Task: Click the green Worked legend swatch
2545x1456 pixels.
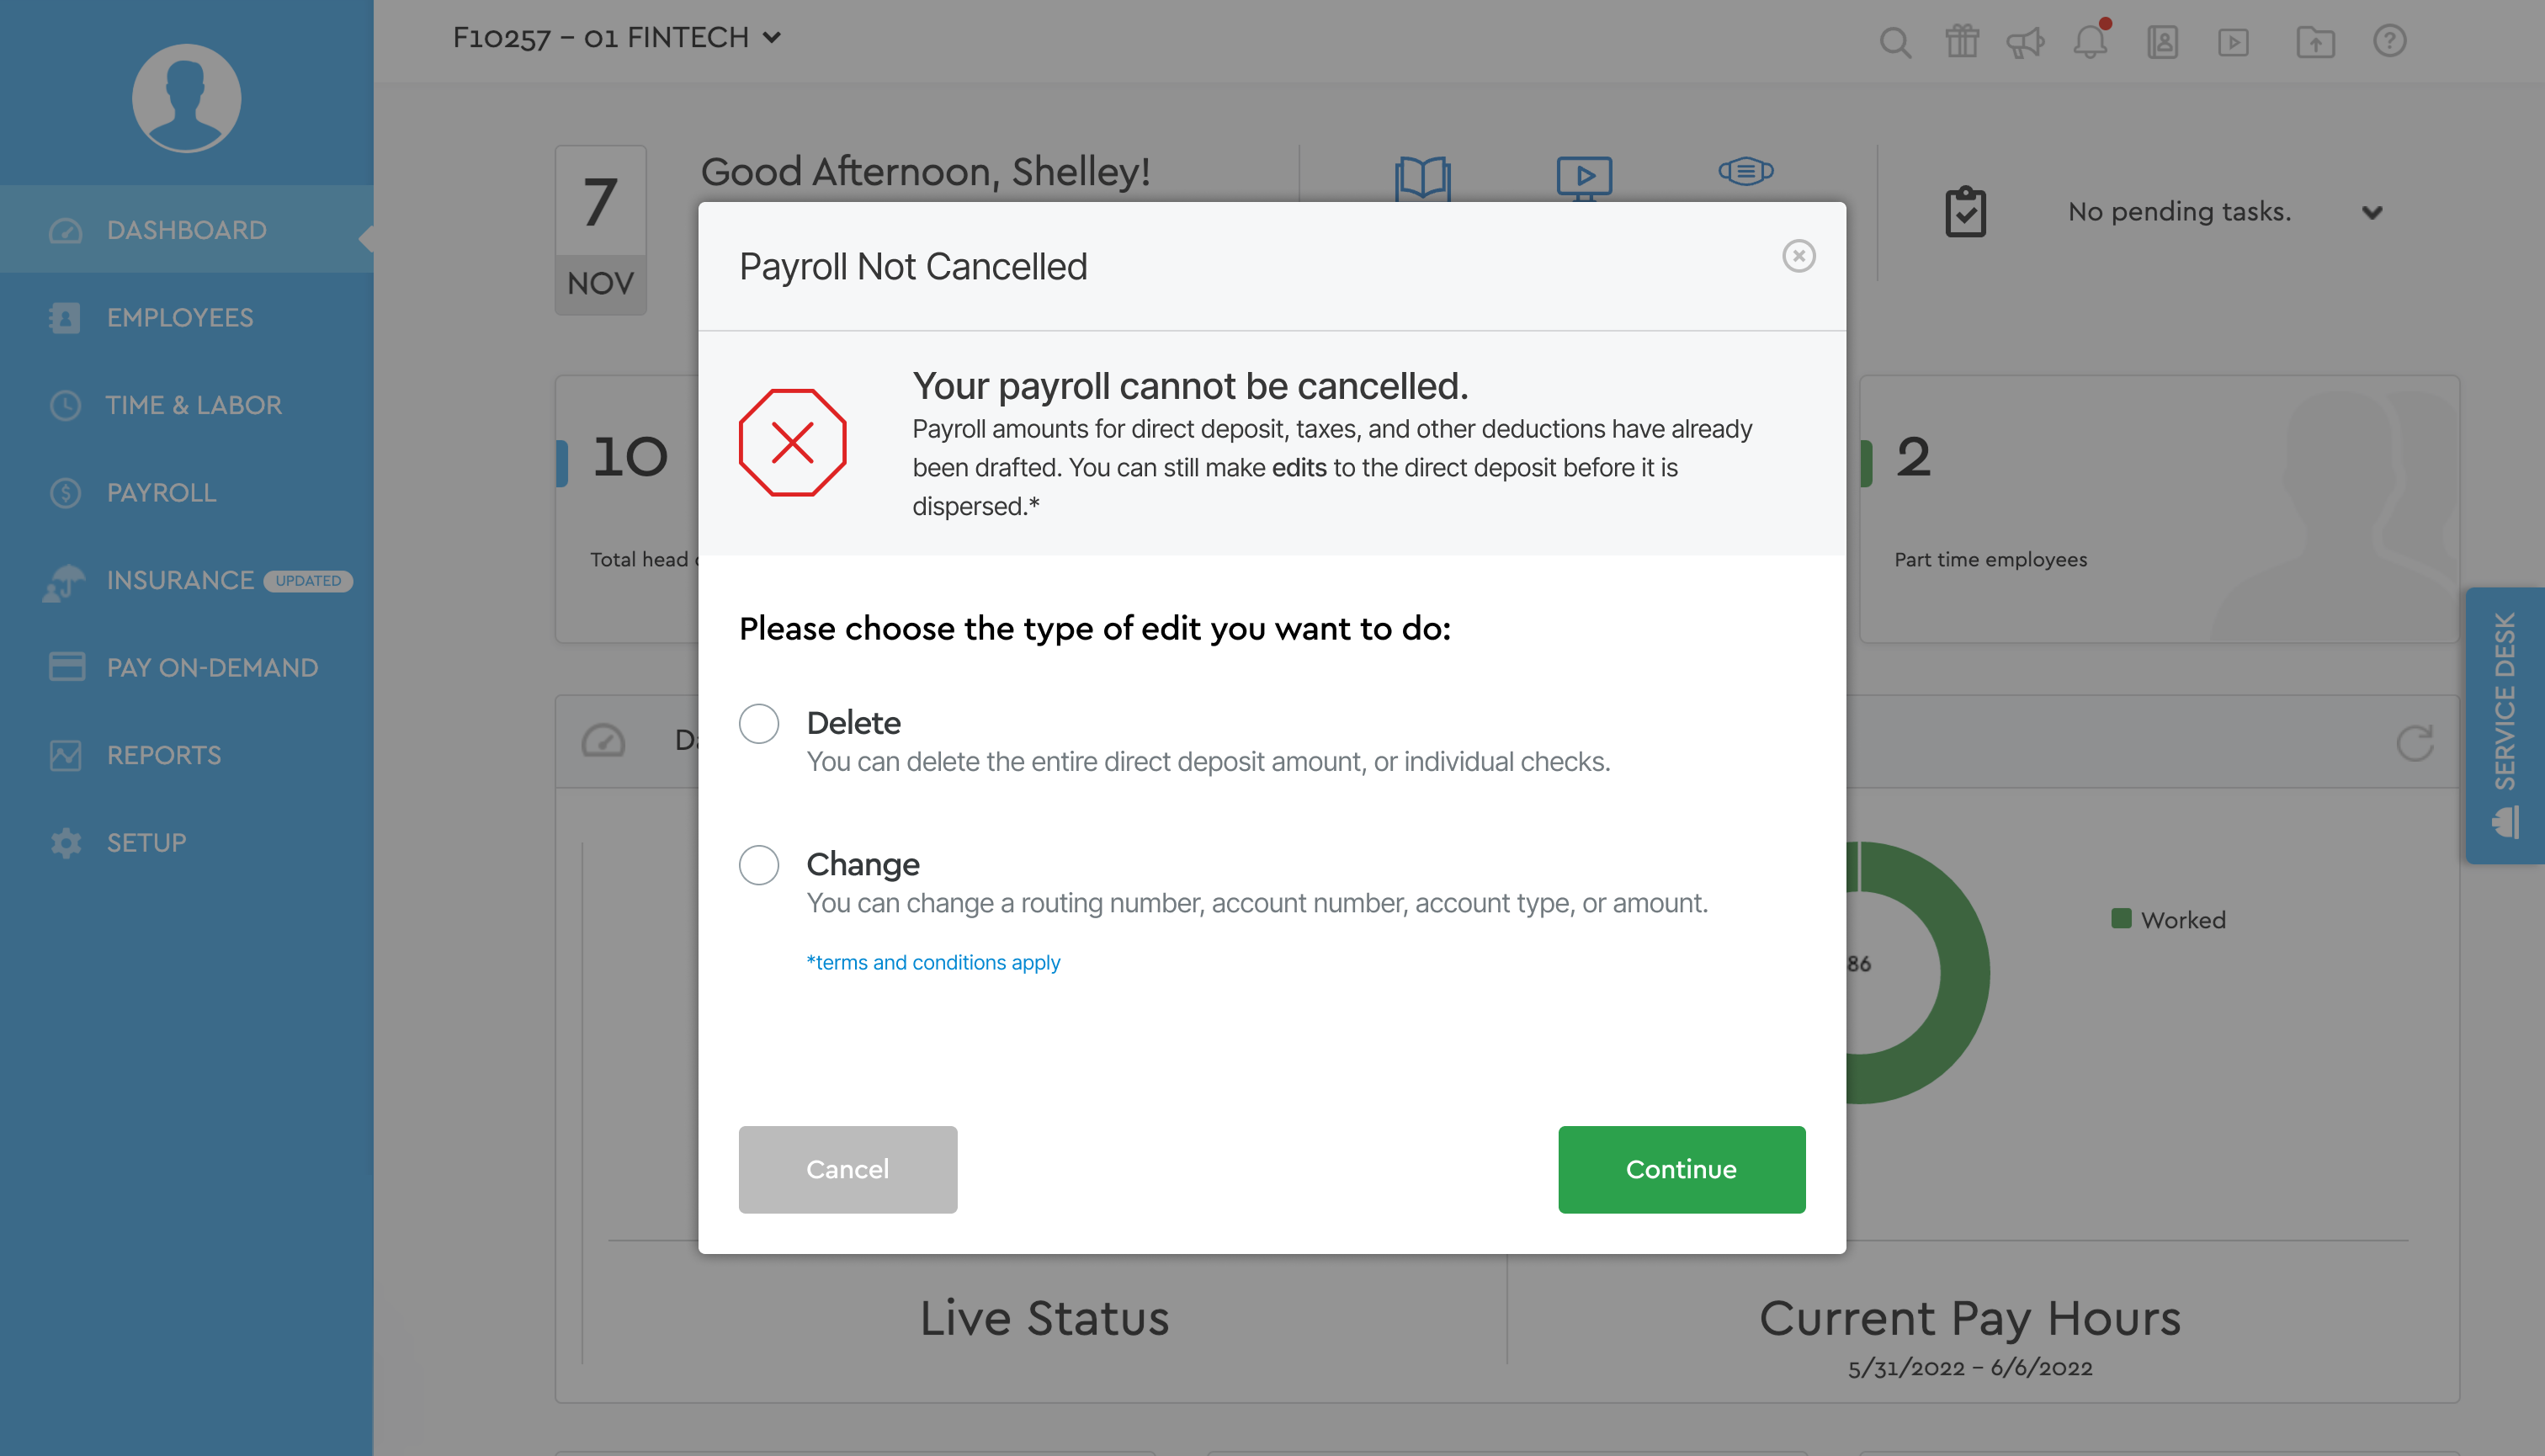Action: 2120,918
